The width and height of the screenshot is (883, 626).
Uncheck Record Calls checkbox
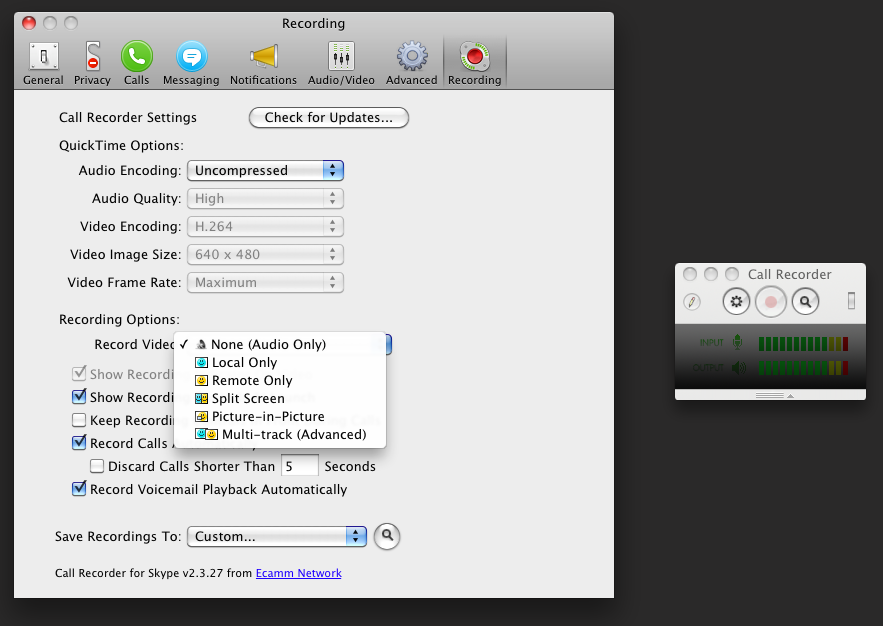pos(79,442)
